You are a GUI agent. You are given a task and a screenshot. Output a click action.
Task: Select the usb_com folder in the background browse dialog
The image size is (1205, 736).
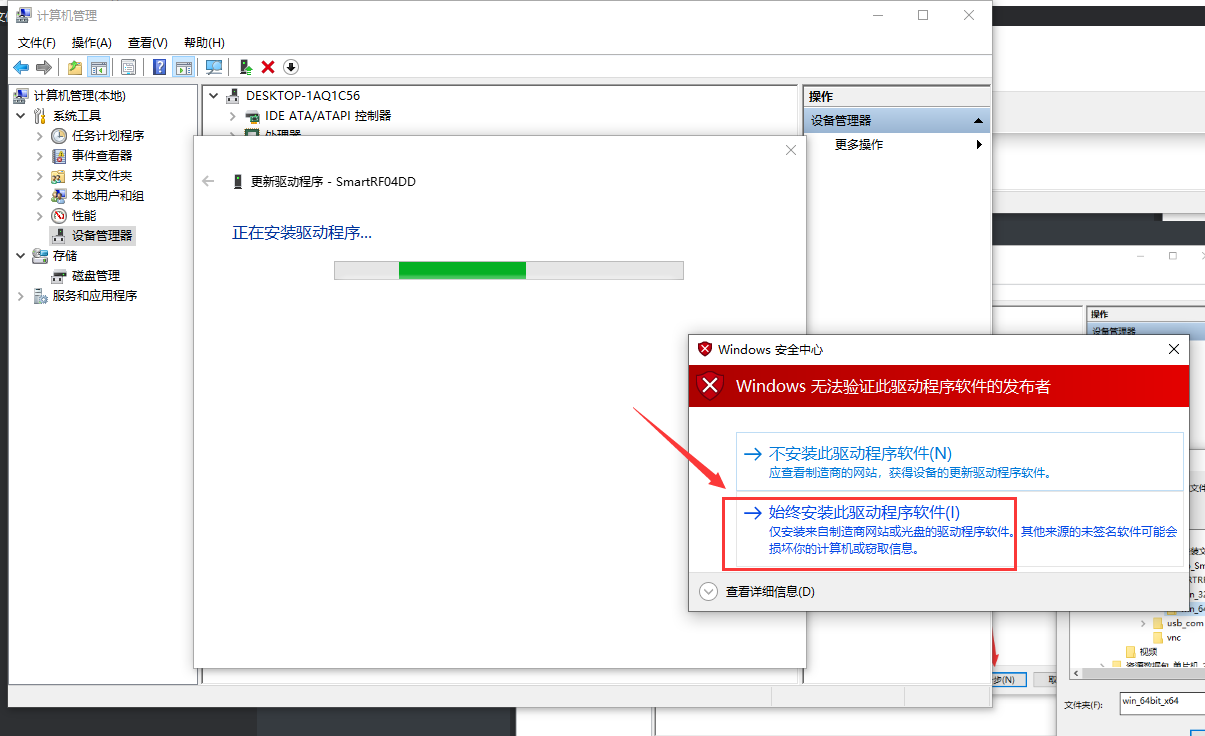click(1185, 622)
